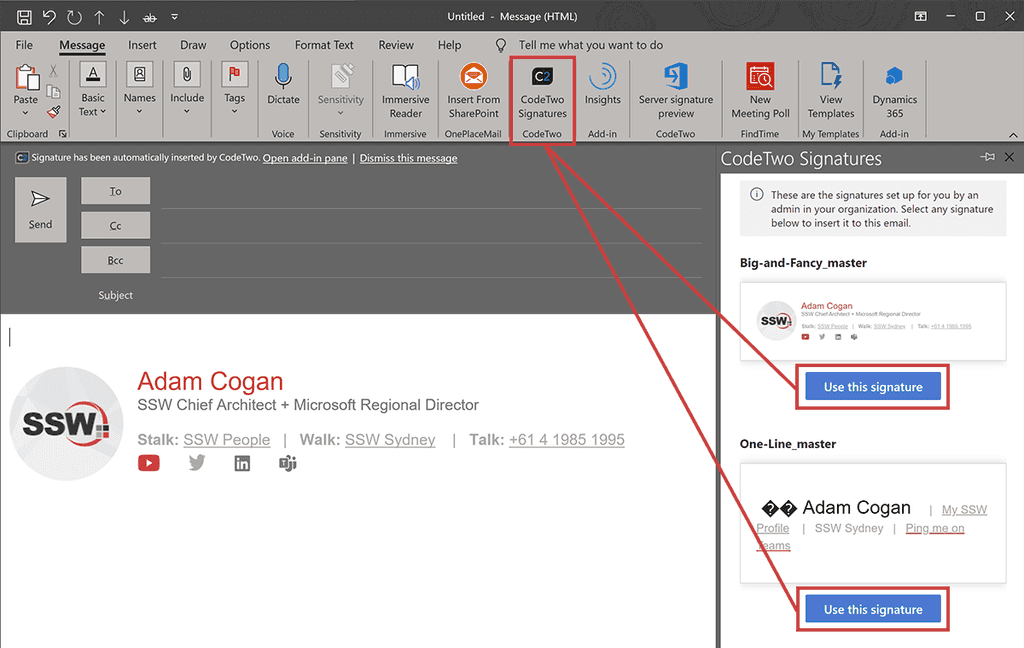Open the Immersive Reader tool

coord(405,90)
